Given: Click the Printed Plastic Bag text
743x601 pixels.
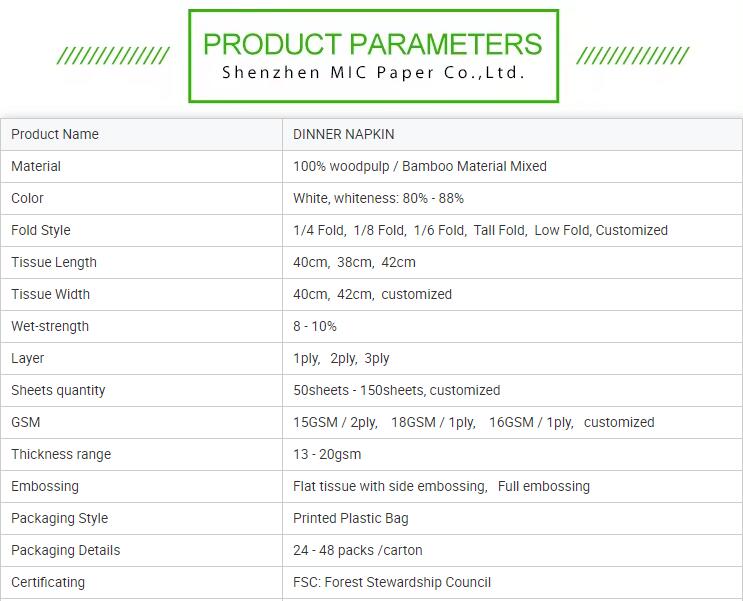Looking at the screenshot, I should click(351, 518).
